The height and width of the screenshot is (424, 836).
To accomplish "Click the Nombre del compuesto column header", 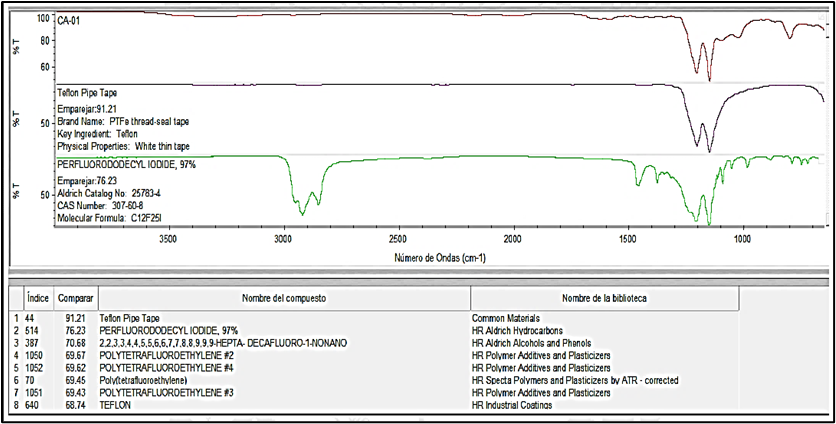I will [x=283, y=298].
